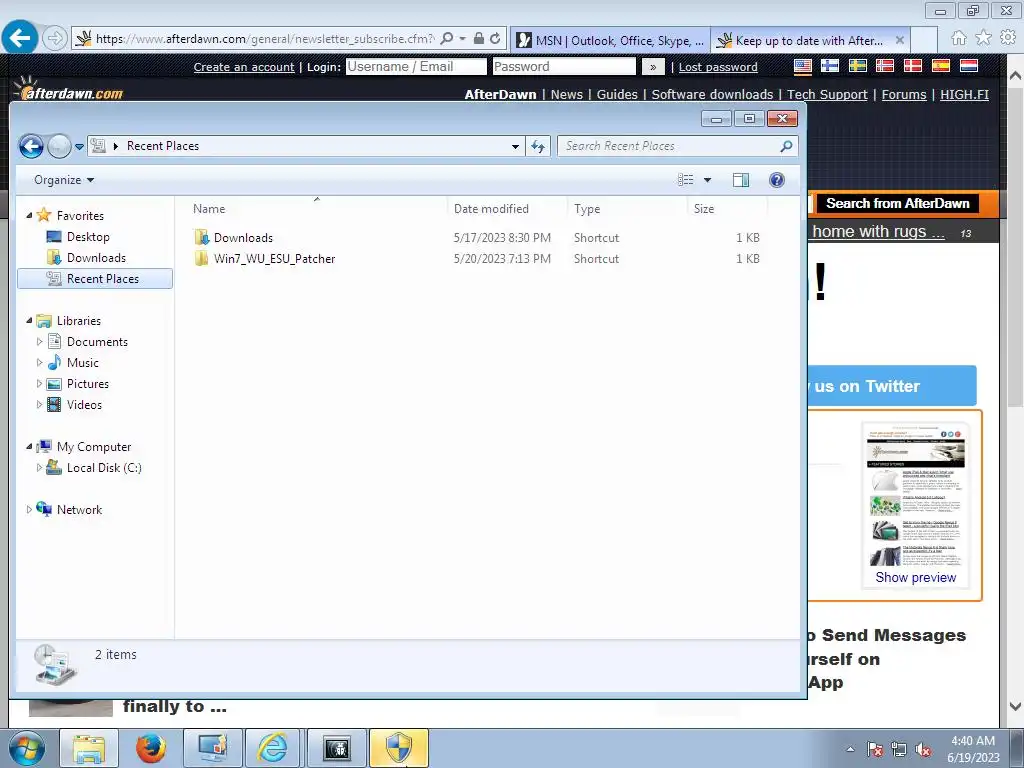Open the Internet Explorer Tools gear
The width and height of the screenshot is (1024, 768).
pos(1008,39)
